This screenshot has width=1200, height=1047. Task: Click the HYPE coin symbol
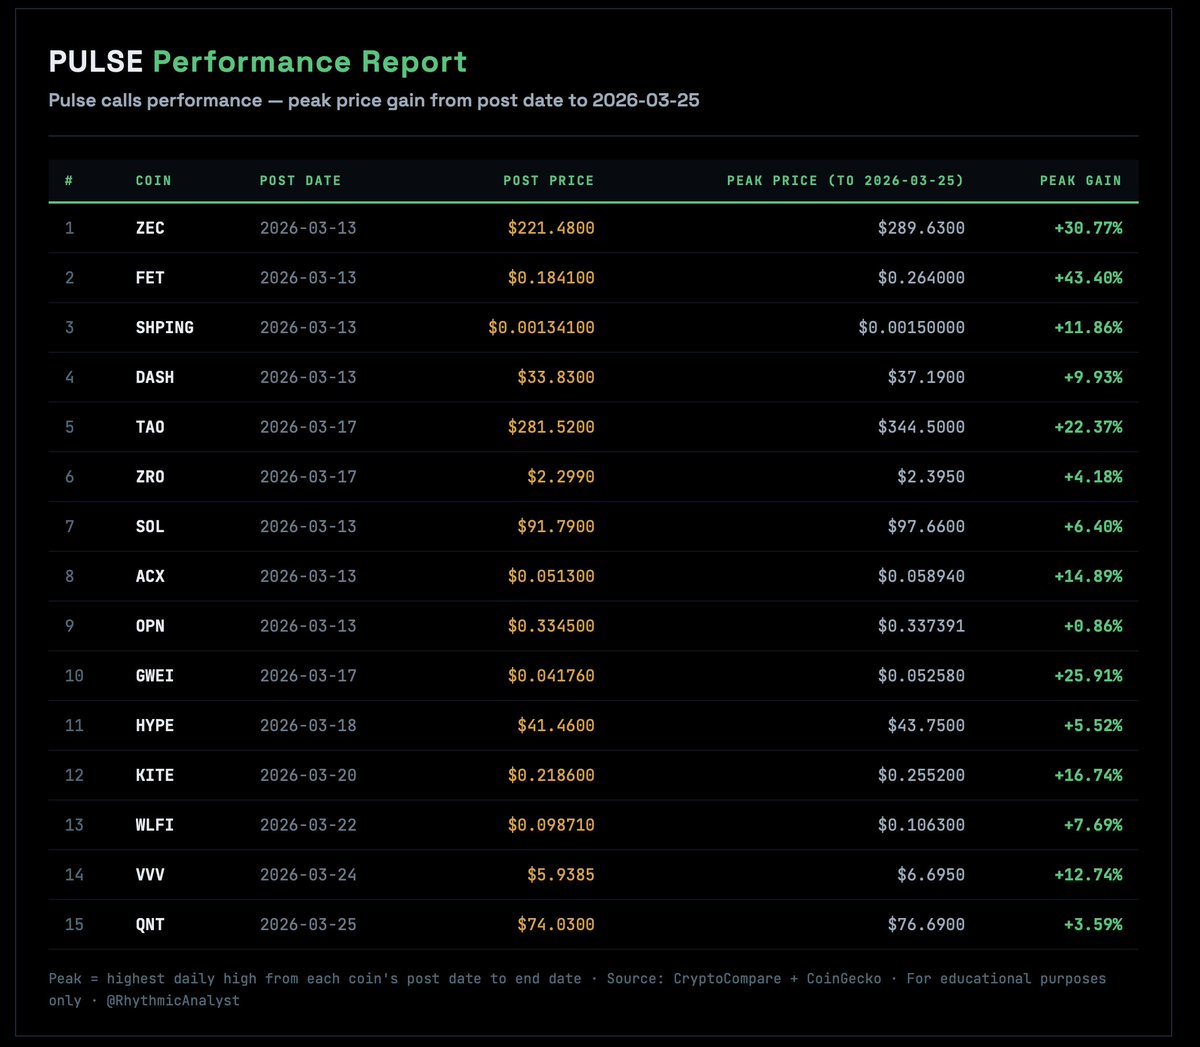(x=154, y=725)
